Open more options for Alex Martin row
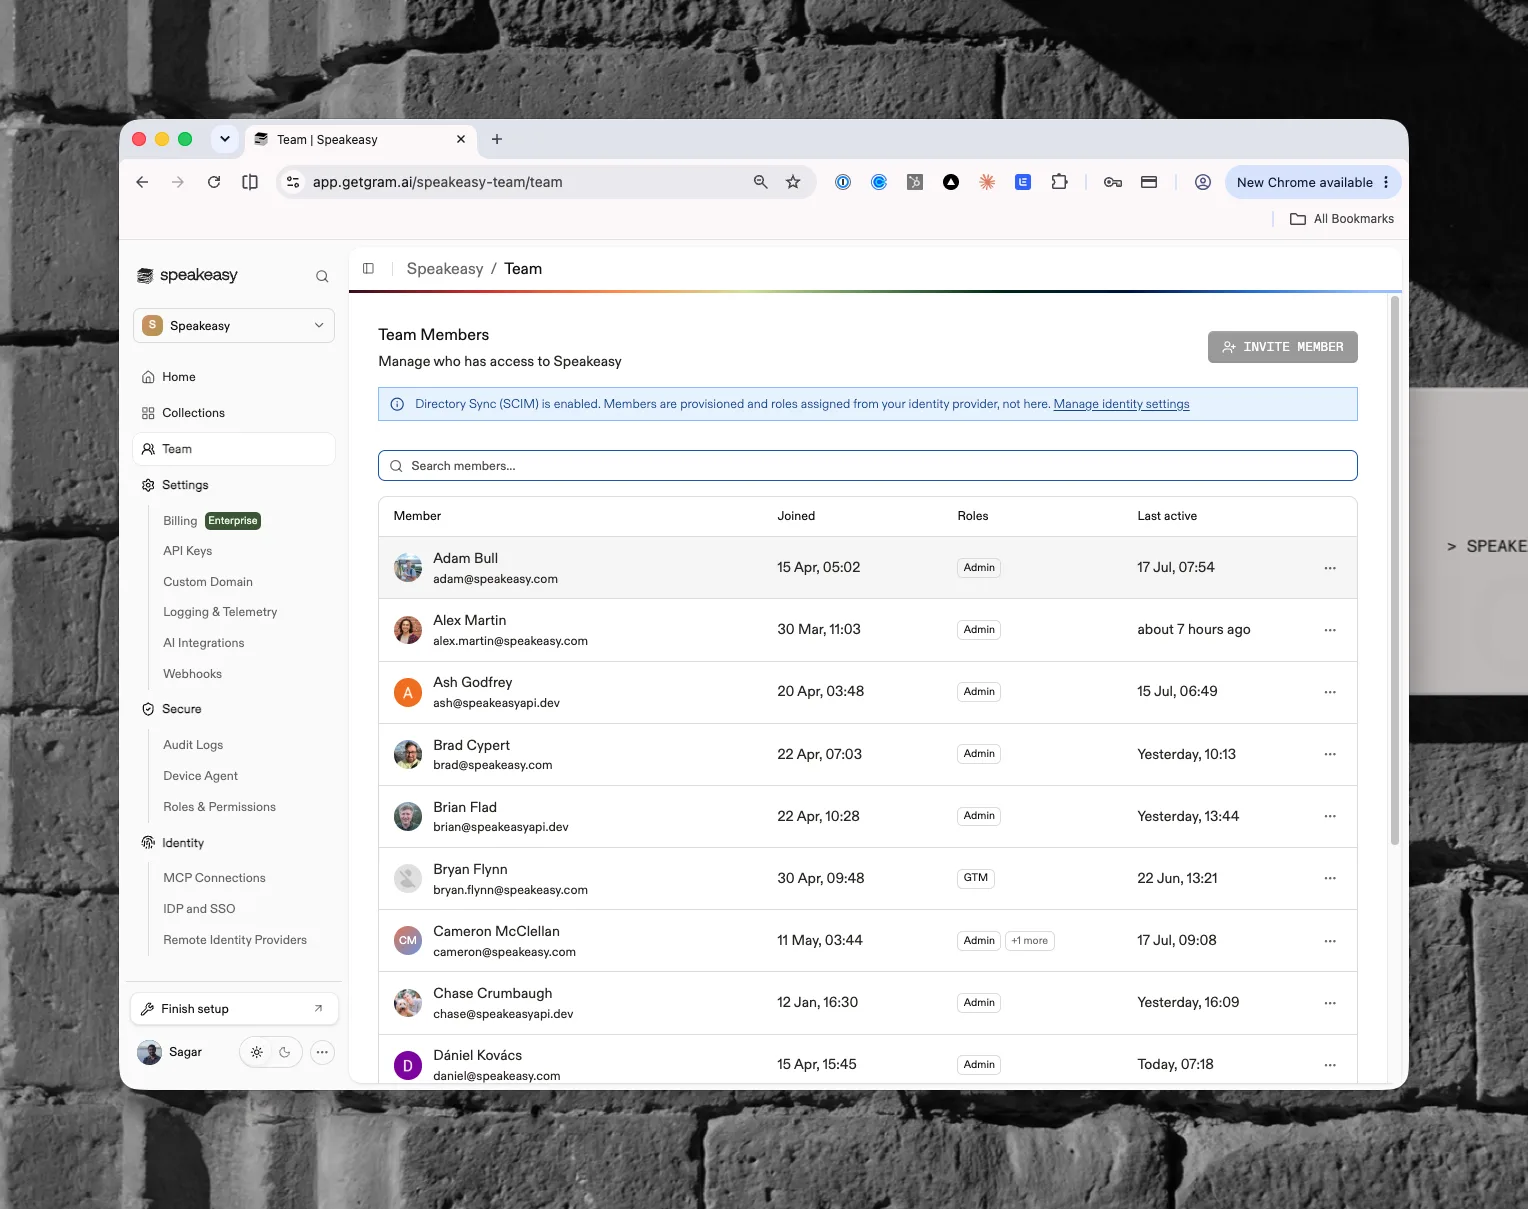Screen dimensions: 1528x1209 (1330, 630)
